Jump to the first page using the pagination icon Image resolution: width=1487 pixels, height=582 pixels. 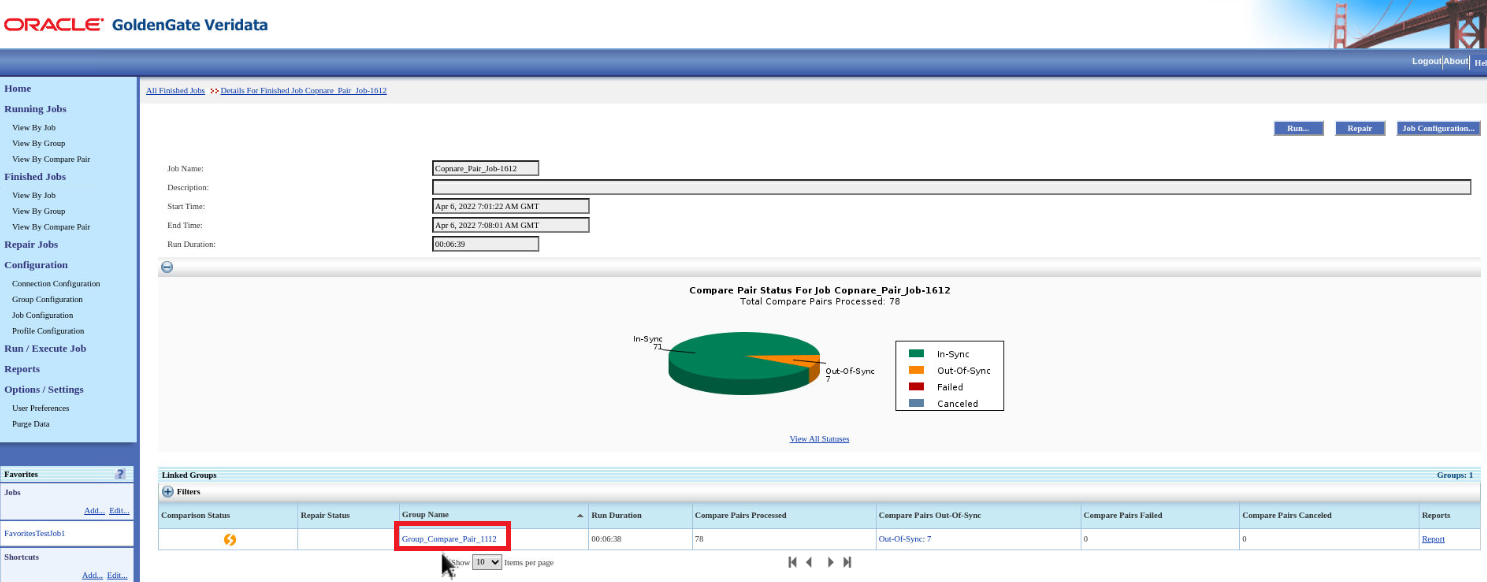tap(791, 562)
